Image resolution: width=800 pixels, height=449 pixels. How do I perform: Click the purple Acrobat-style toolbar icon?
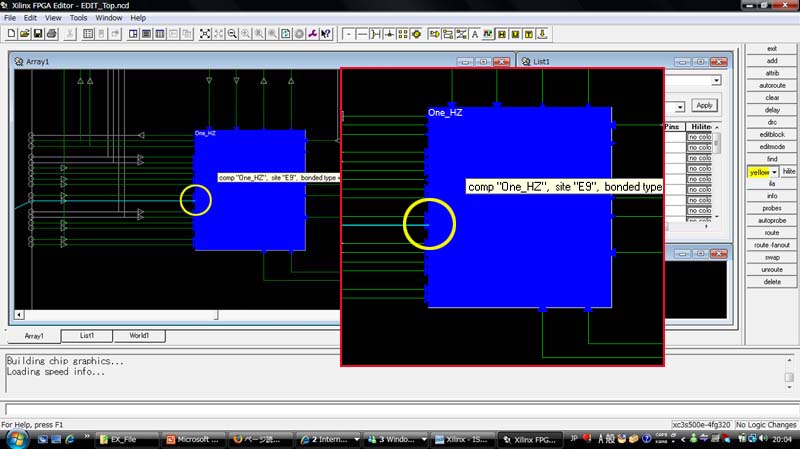(312, 34)
